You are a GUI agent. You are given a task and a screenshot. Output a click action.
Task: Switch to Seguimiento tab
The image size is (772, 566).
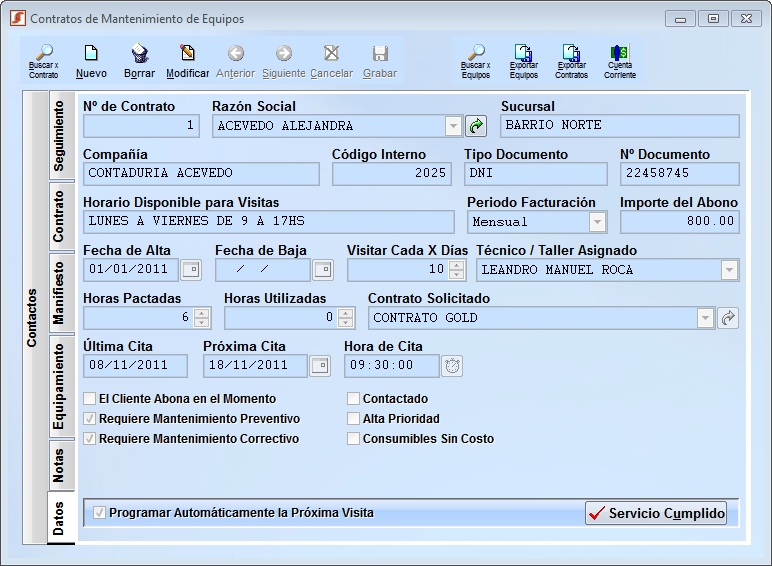[61, 136]
